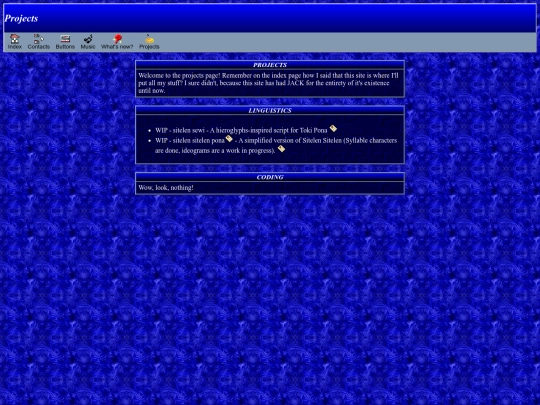Click the Projects page title in the header
Image resolution: width=540 pixels, height=405 pixels.
[21, 18]
